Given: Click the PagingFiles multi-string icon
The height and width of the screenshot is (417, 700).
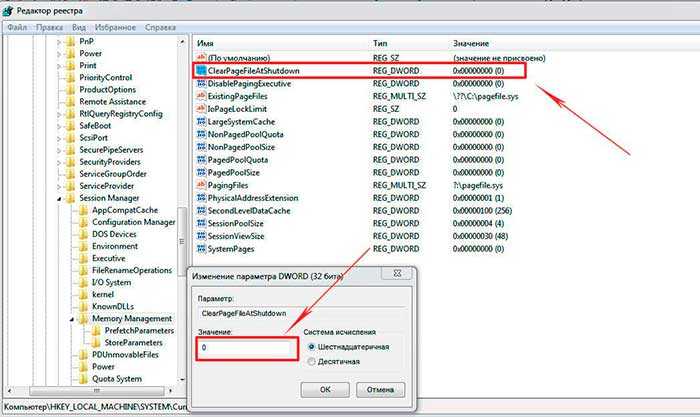Looking at the screenshot, I should tap(201, 185).
